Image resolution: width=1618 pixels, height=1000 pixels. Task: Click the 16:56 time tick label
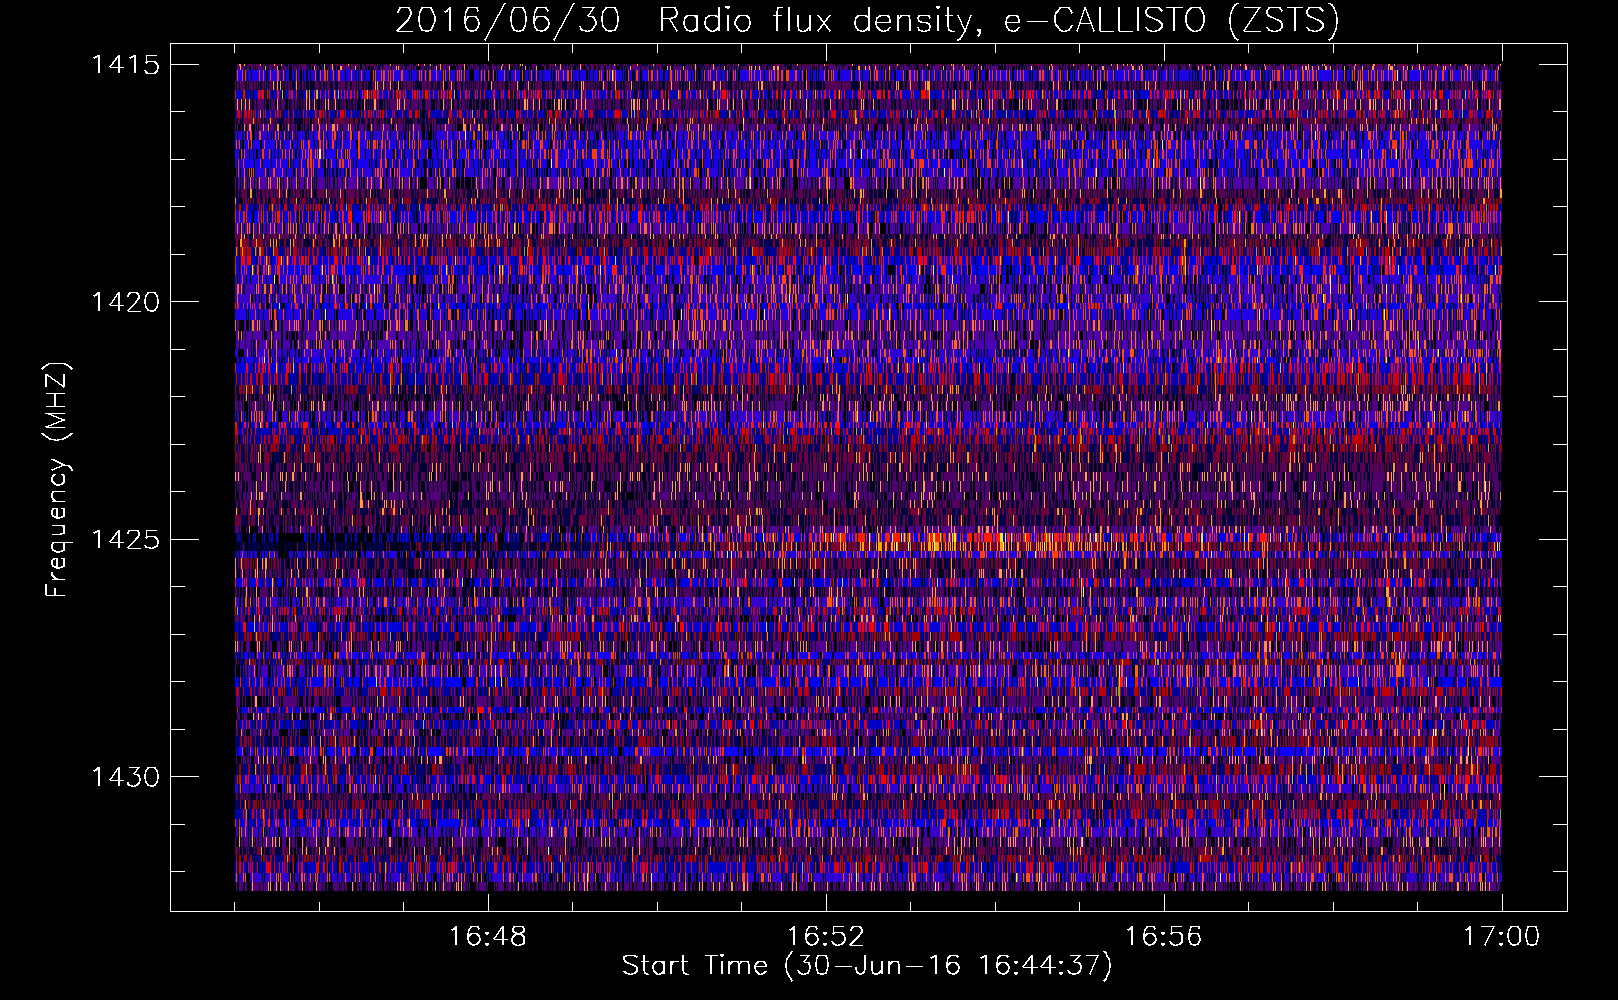[x=1163, y=937]
